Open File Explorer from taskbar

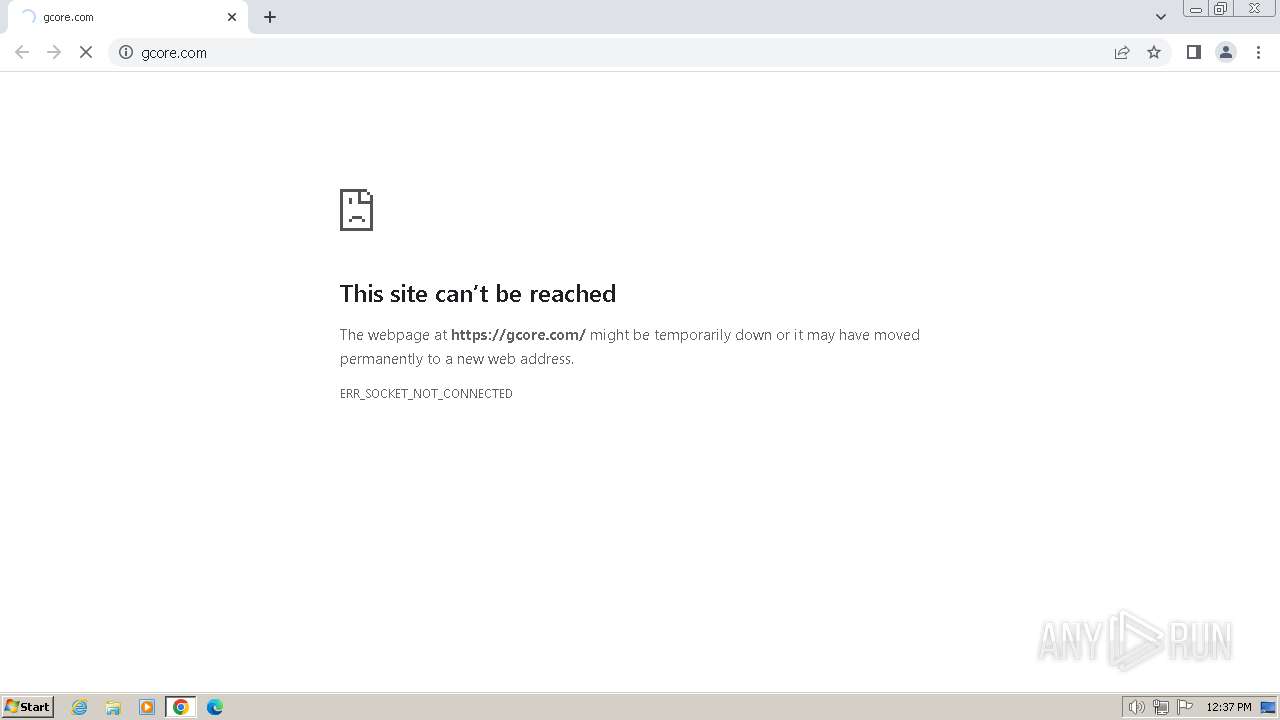[x=113, y=707]
